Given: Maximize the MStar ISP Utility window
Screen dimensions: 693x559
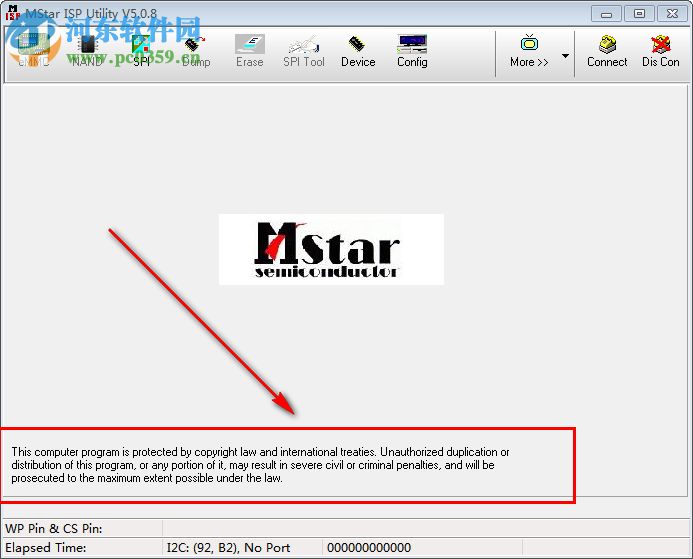Looking at the screenshot, I should click(x=639, y=14).
